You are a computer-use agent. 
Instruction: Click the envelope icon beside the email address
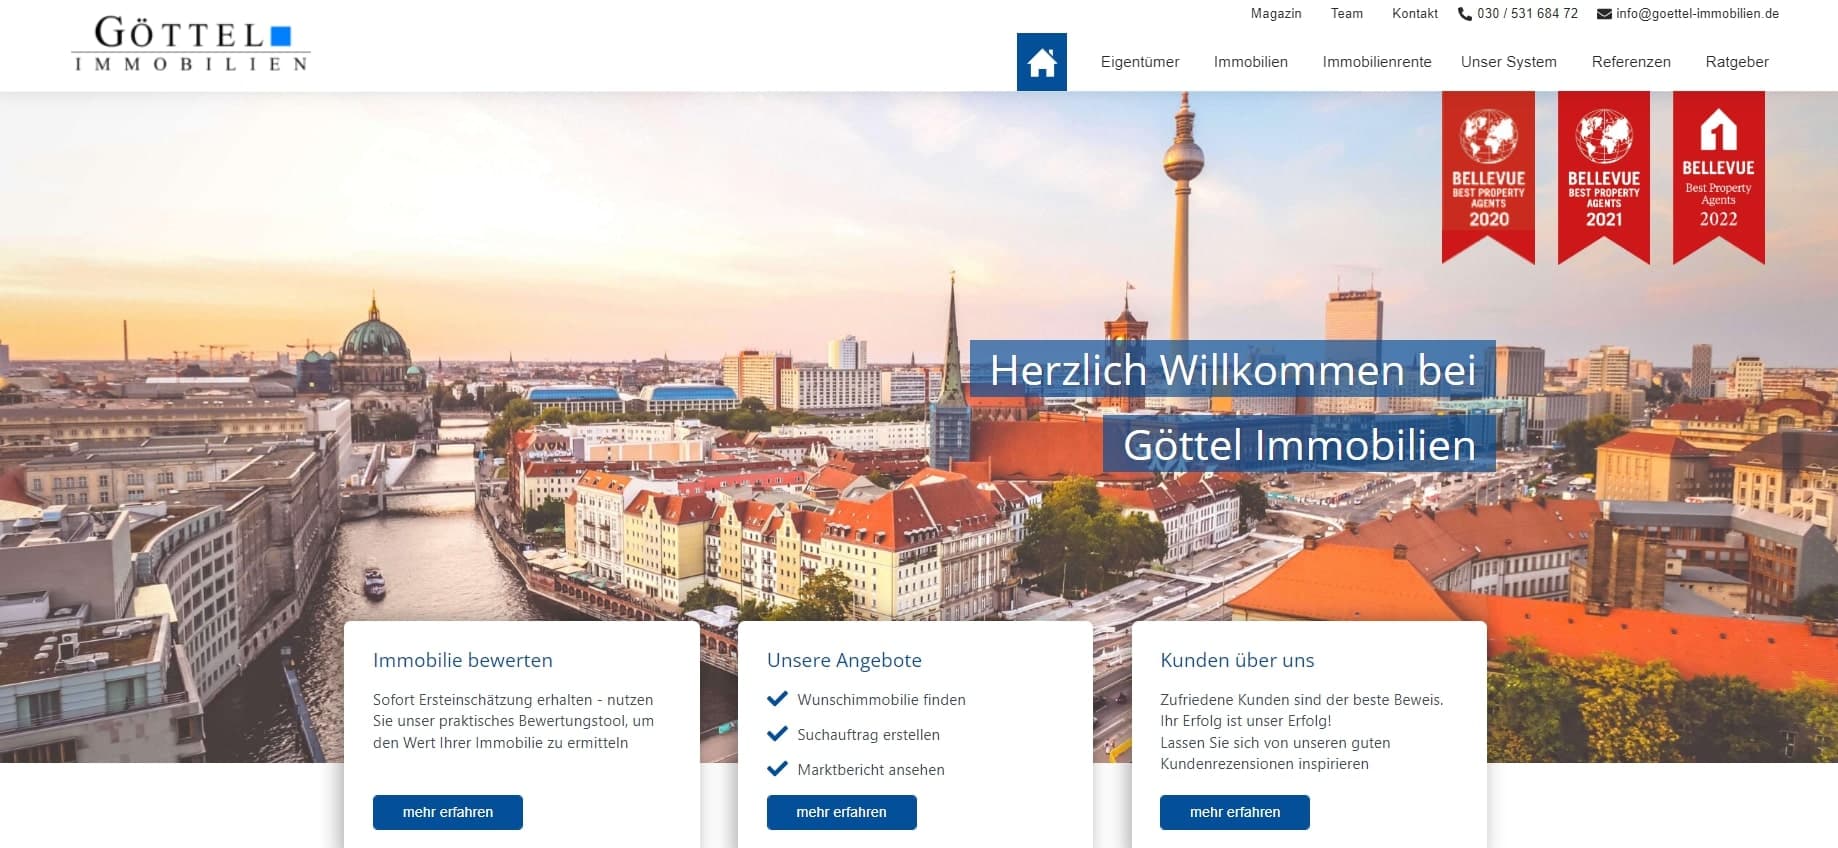click(x=1604, y=14)
